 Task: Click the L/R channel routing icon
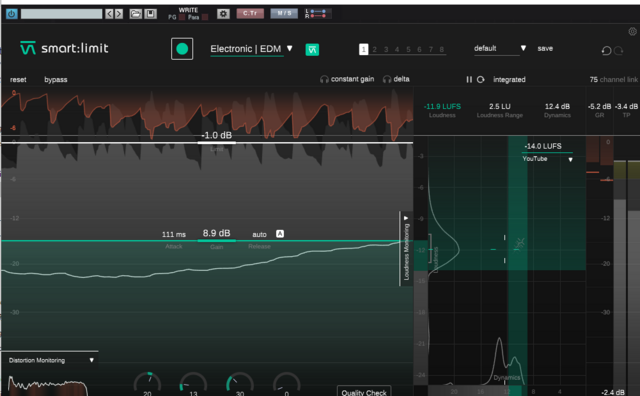(x=318, y=14)
